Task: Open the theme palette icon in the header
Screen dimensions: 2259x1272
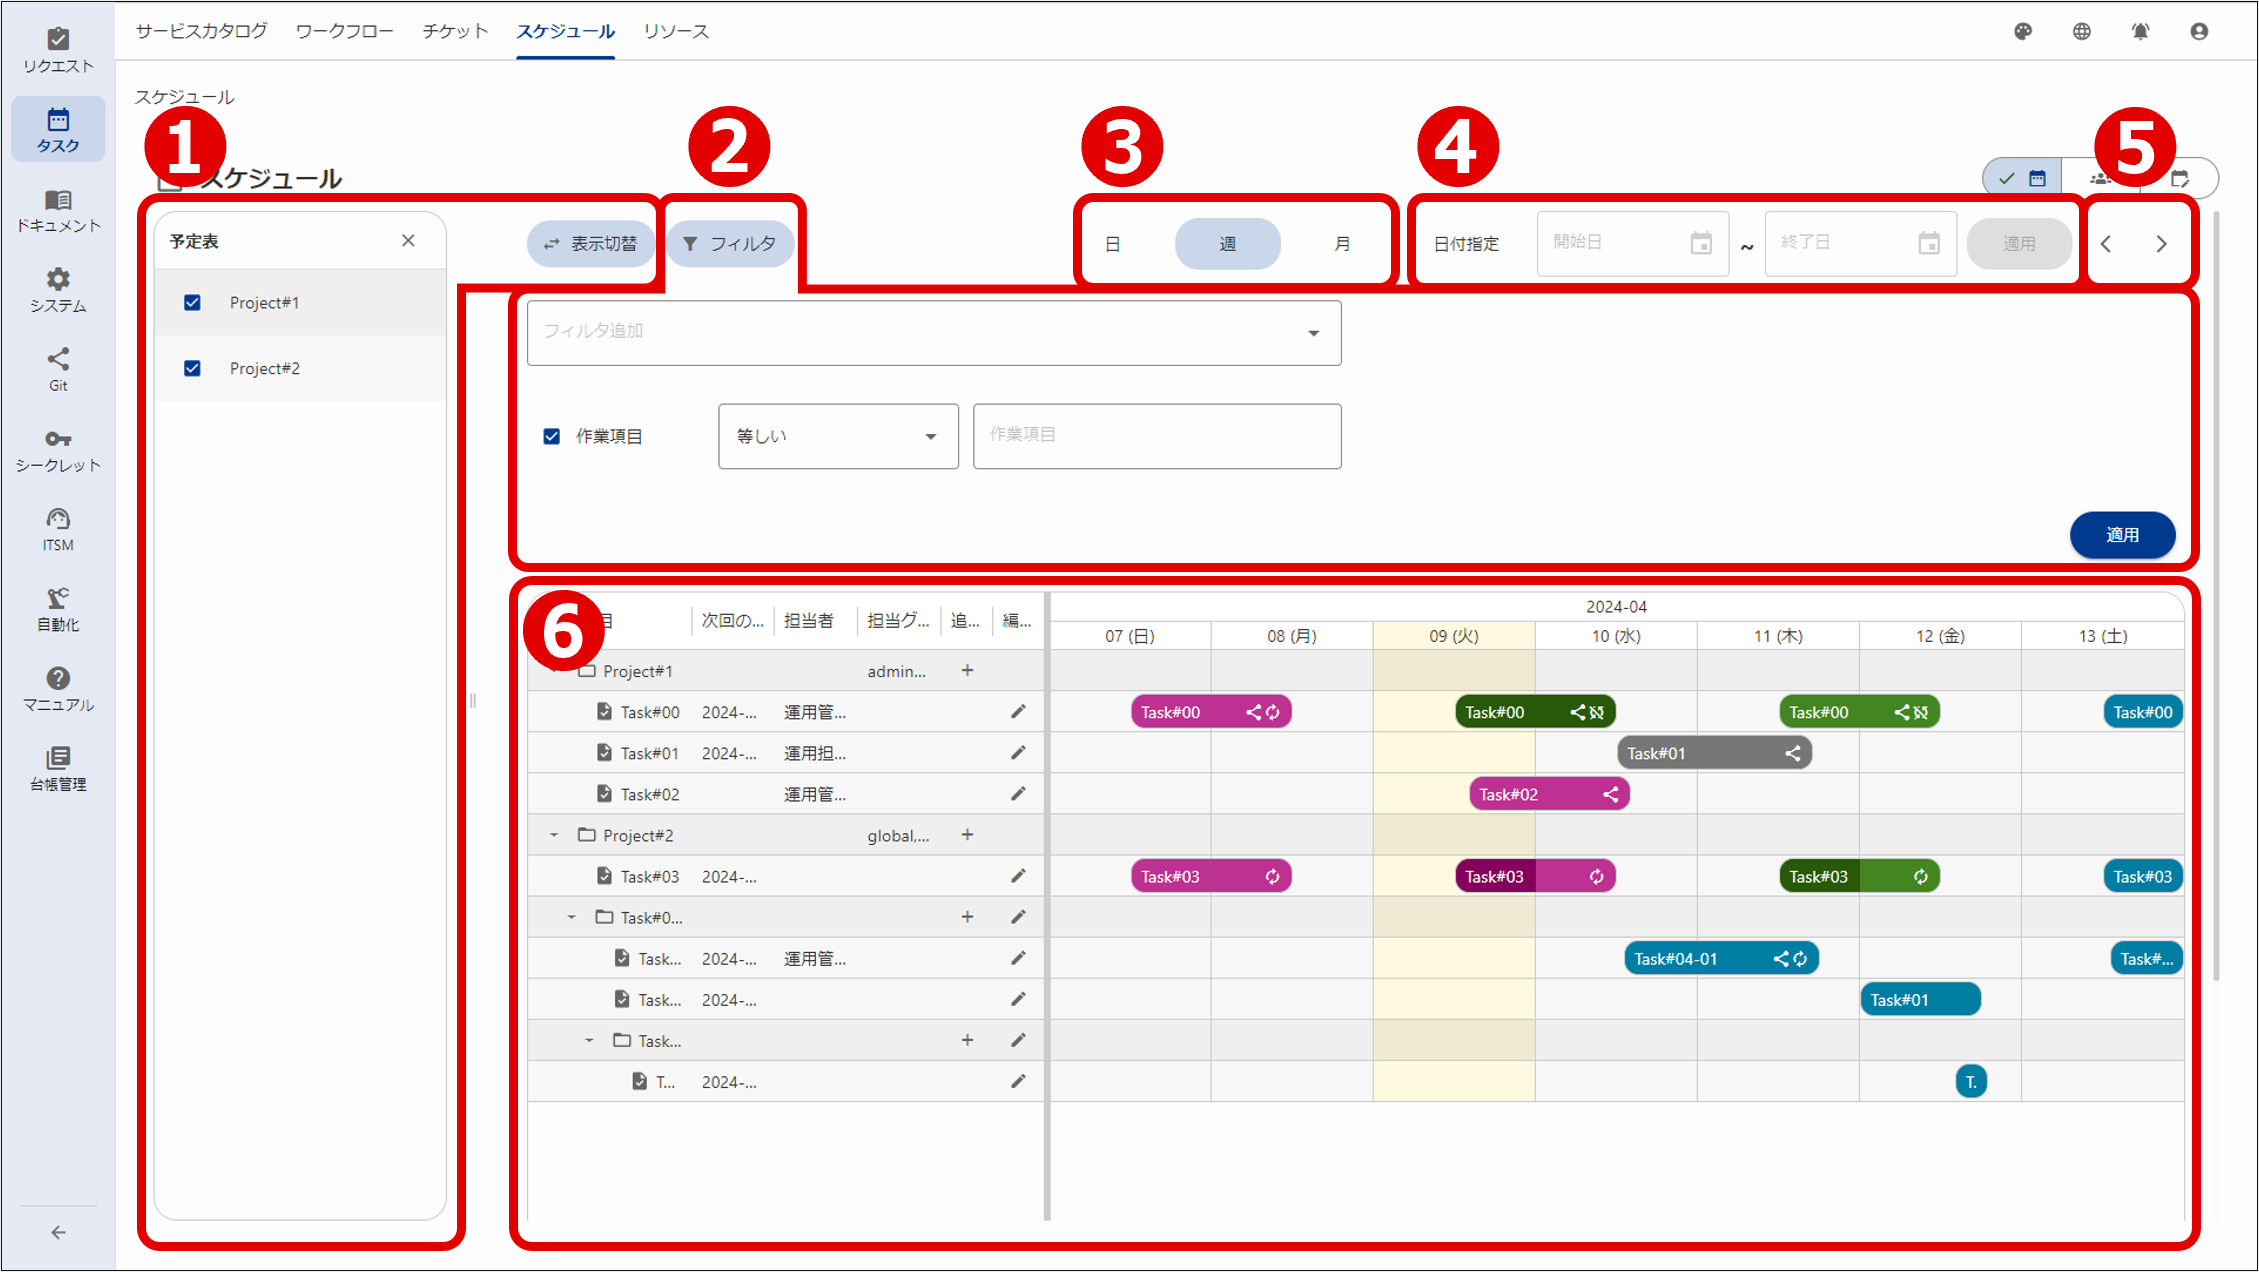Action: [x=2022, y=31]
